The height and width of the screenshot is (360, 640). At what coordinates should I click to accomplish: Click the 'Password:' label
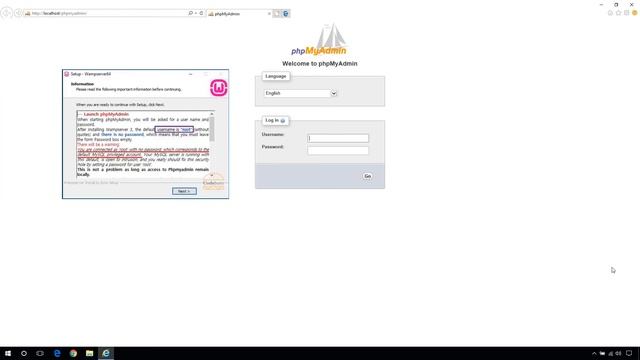point(272,147)
